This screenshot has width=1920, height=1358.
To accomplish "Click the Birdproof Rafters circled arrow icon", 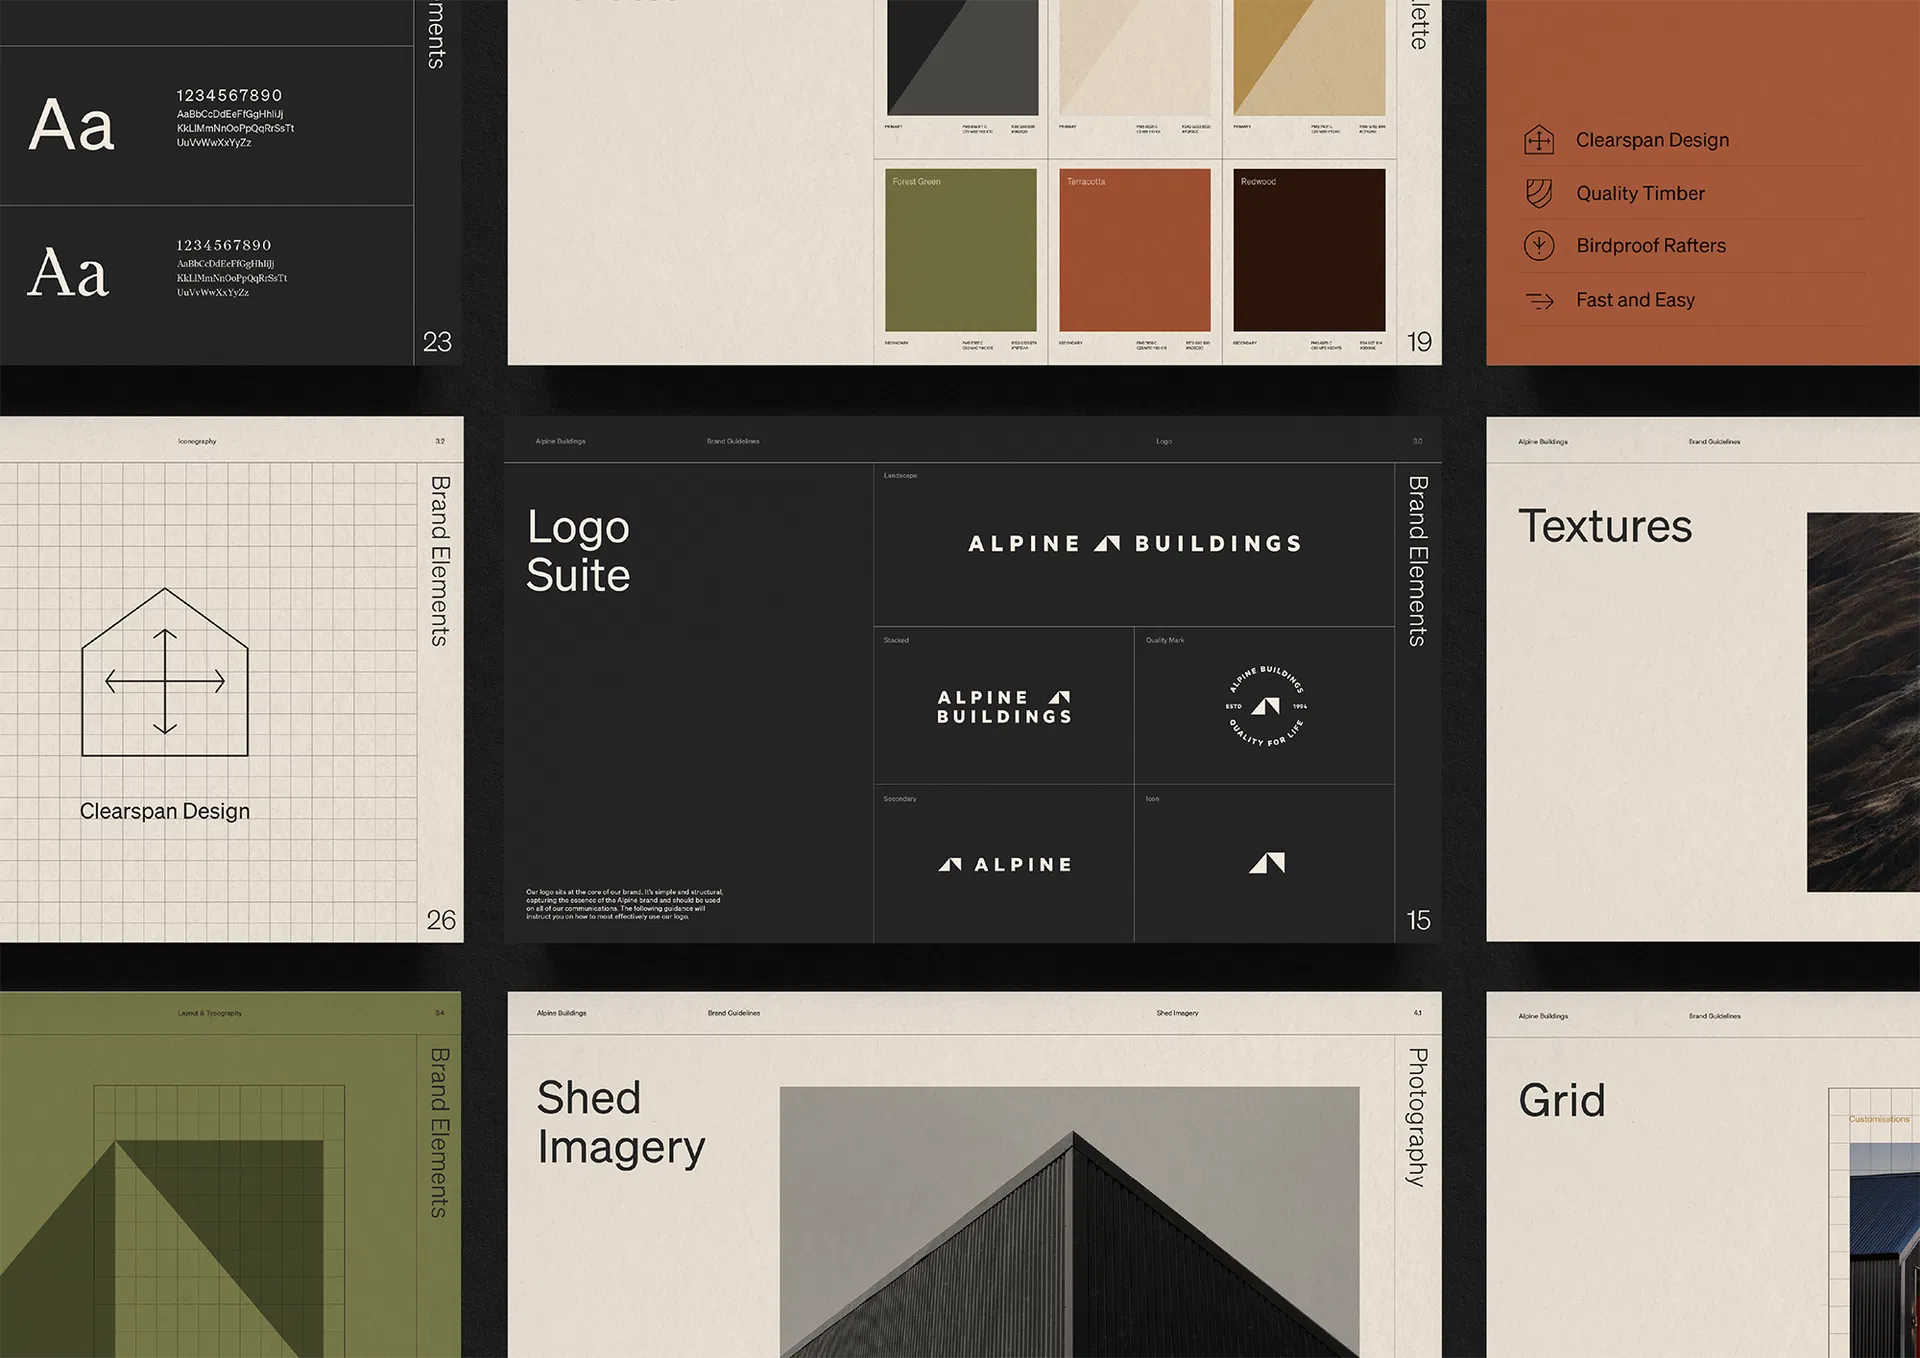I will (x=1539, y=246).
